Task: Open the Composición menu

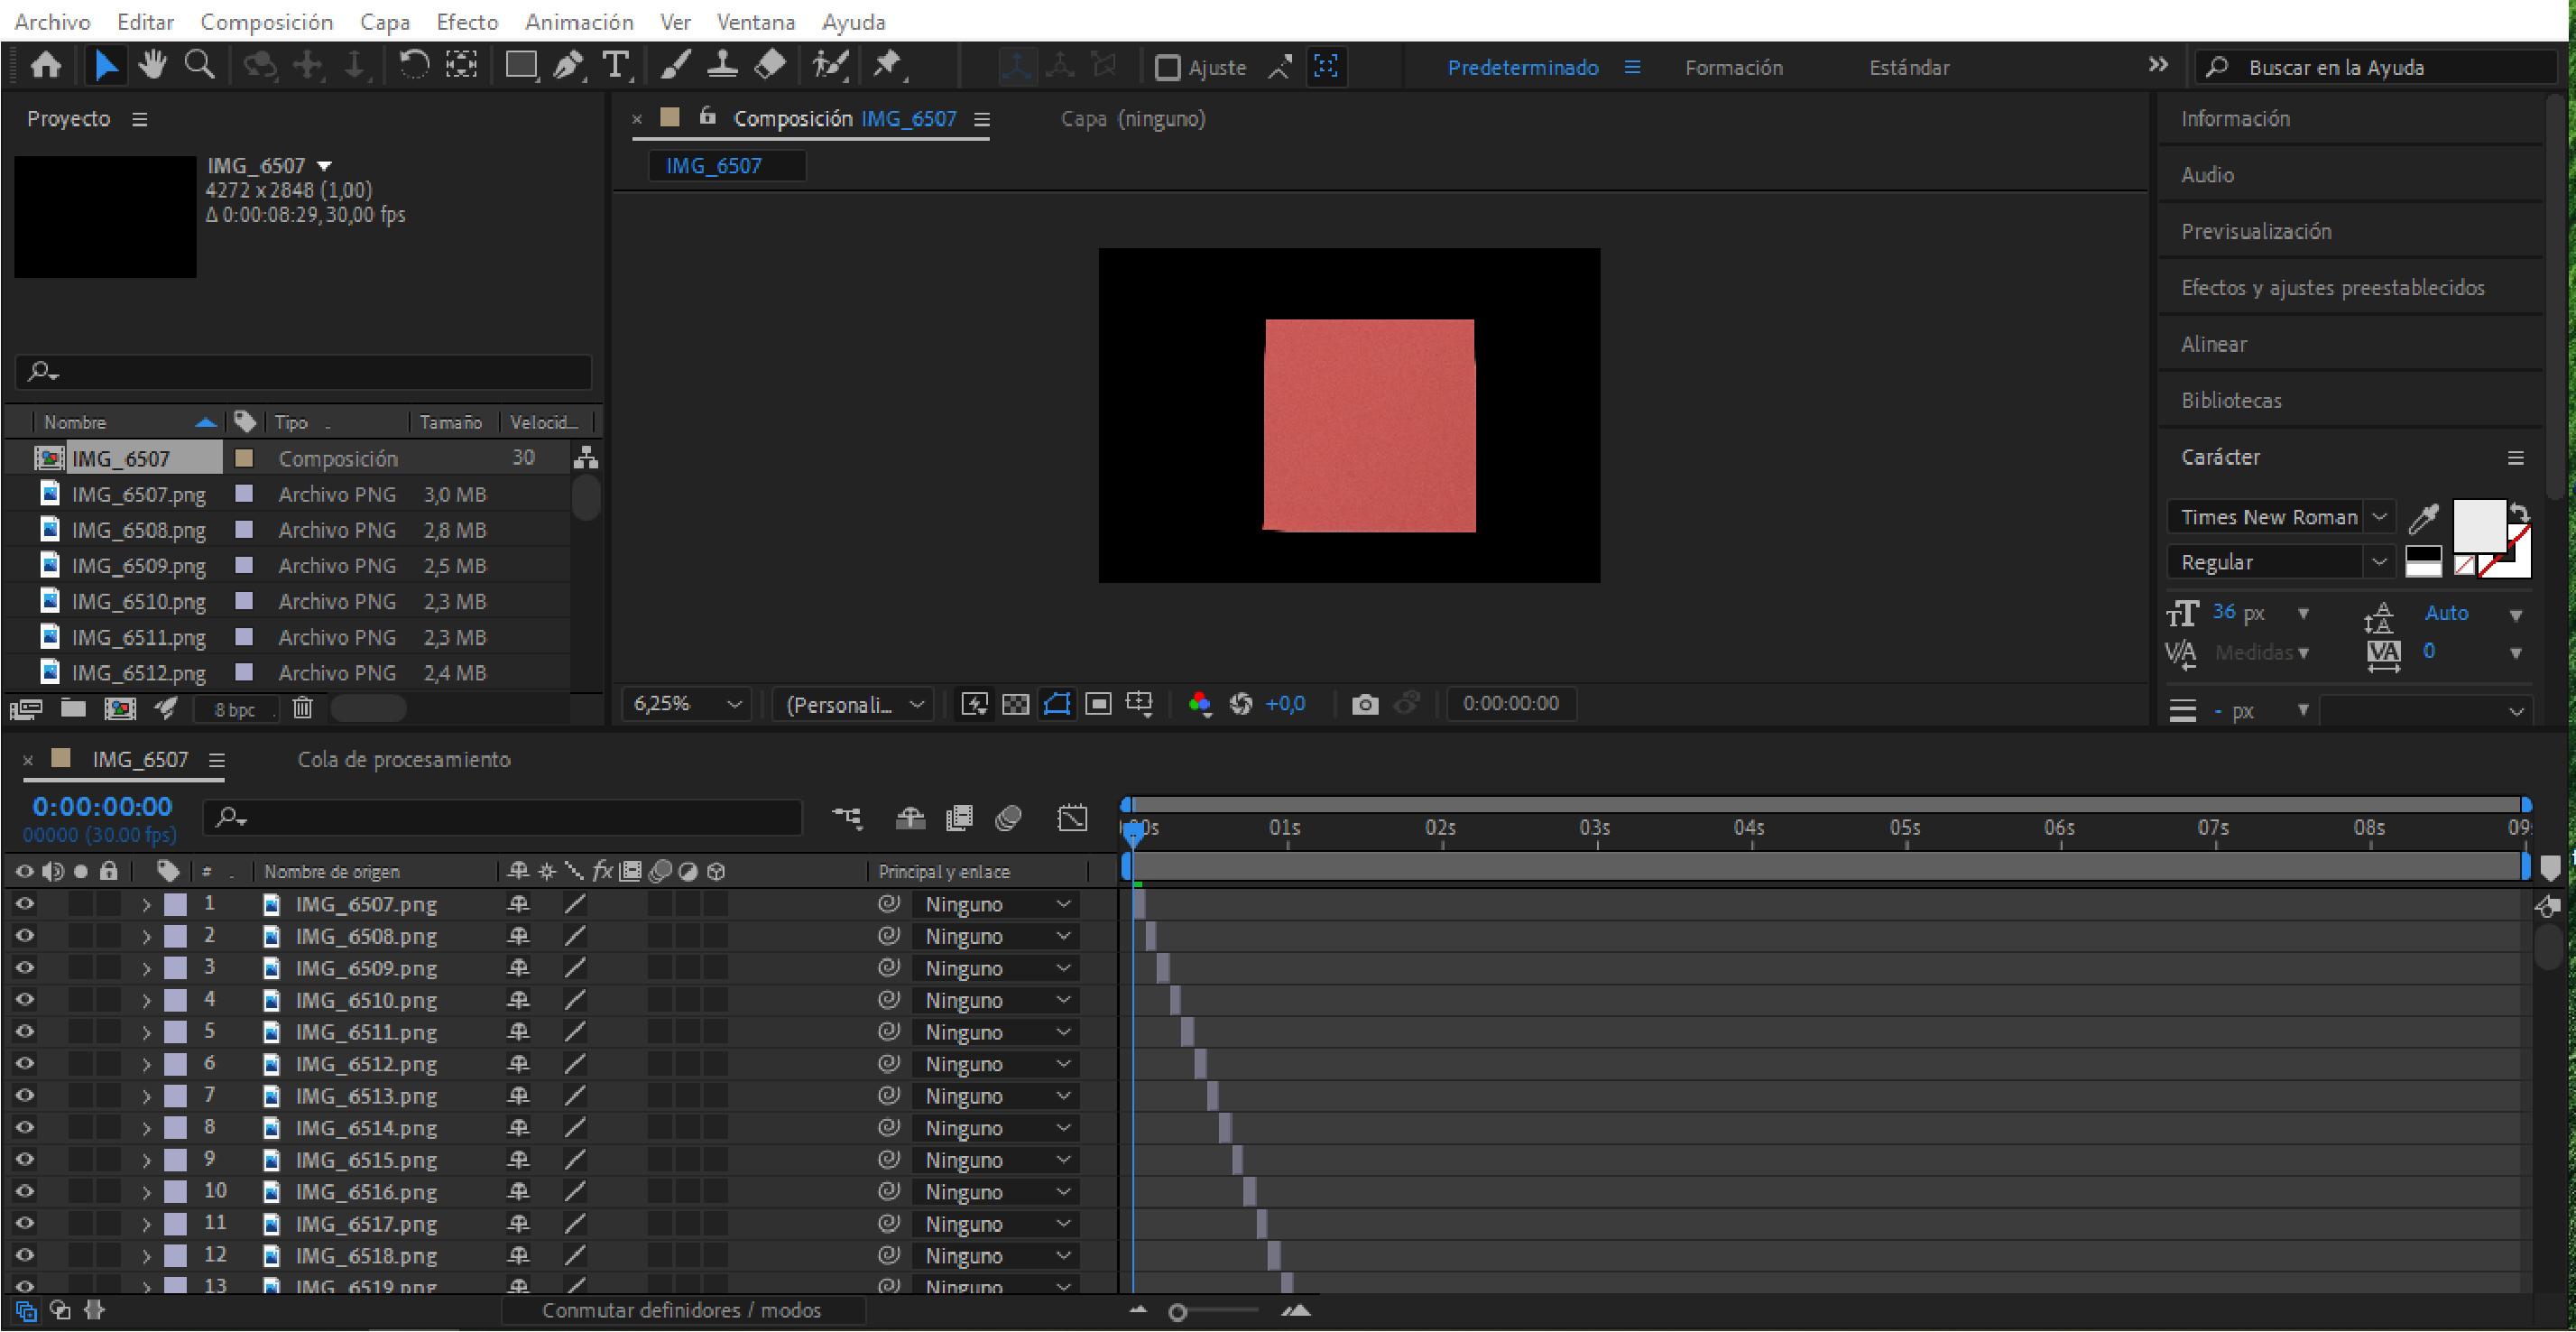Action: tap(266, 22)
